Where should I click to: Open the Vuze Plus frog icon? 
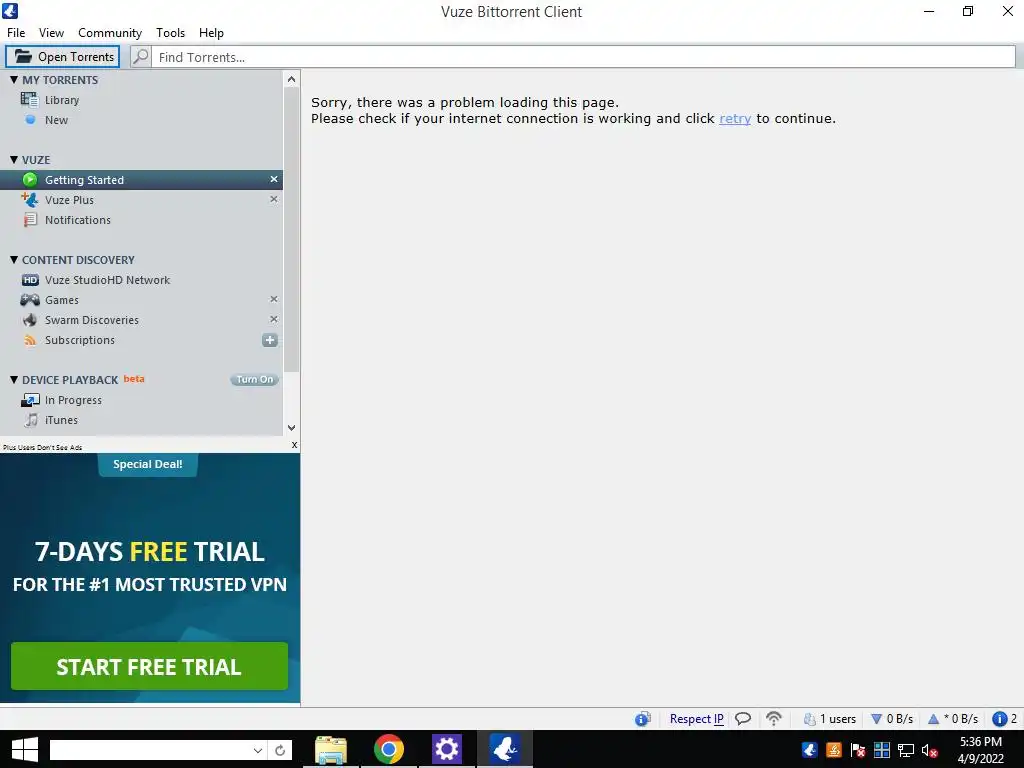(30, 200)
